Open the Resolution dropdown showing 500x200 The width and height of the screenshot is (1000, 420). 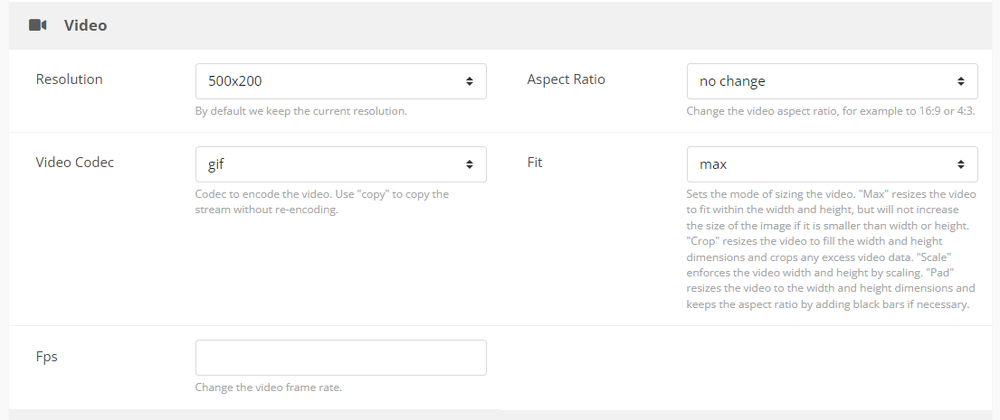click(x=341, y=81)
